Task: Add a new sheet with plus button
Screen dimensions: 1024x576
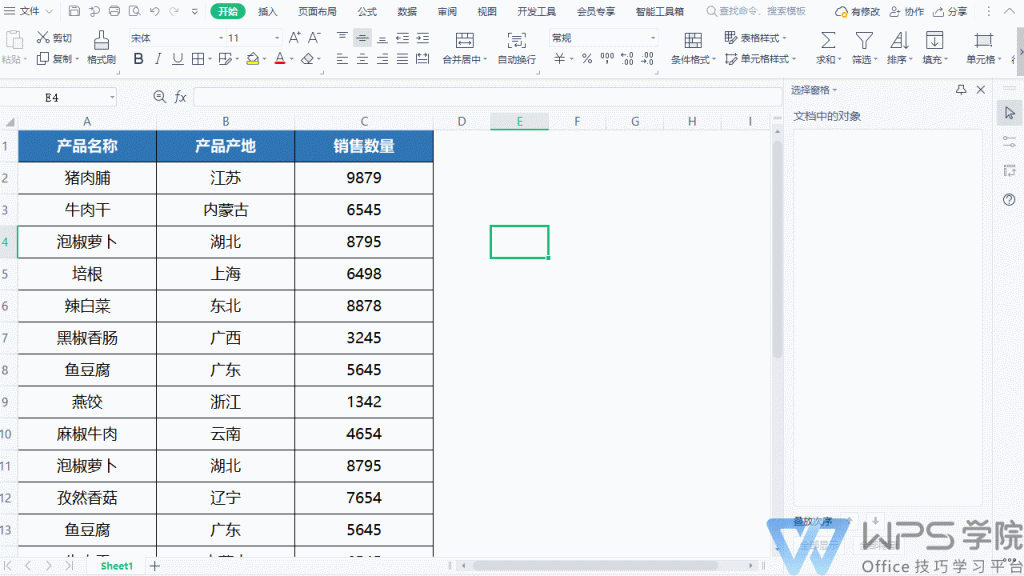Action: (x=154, y=566)
